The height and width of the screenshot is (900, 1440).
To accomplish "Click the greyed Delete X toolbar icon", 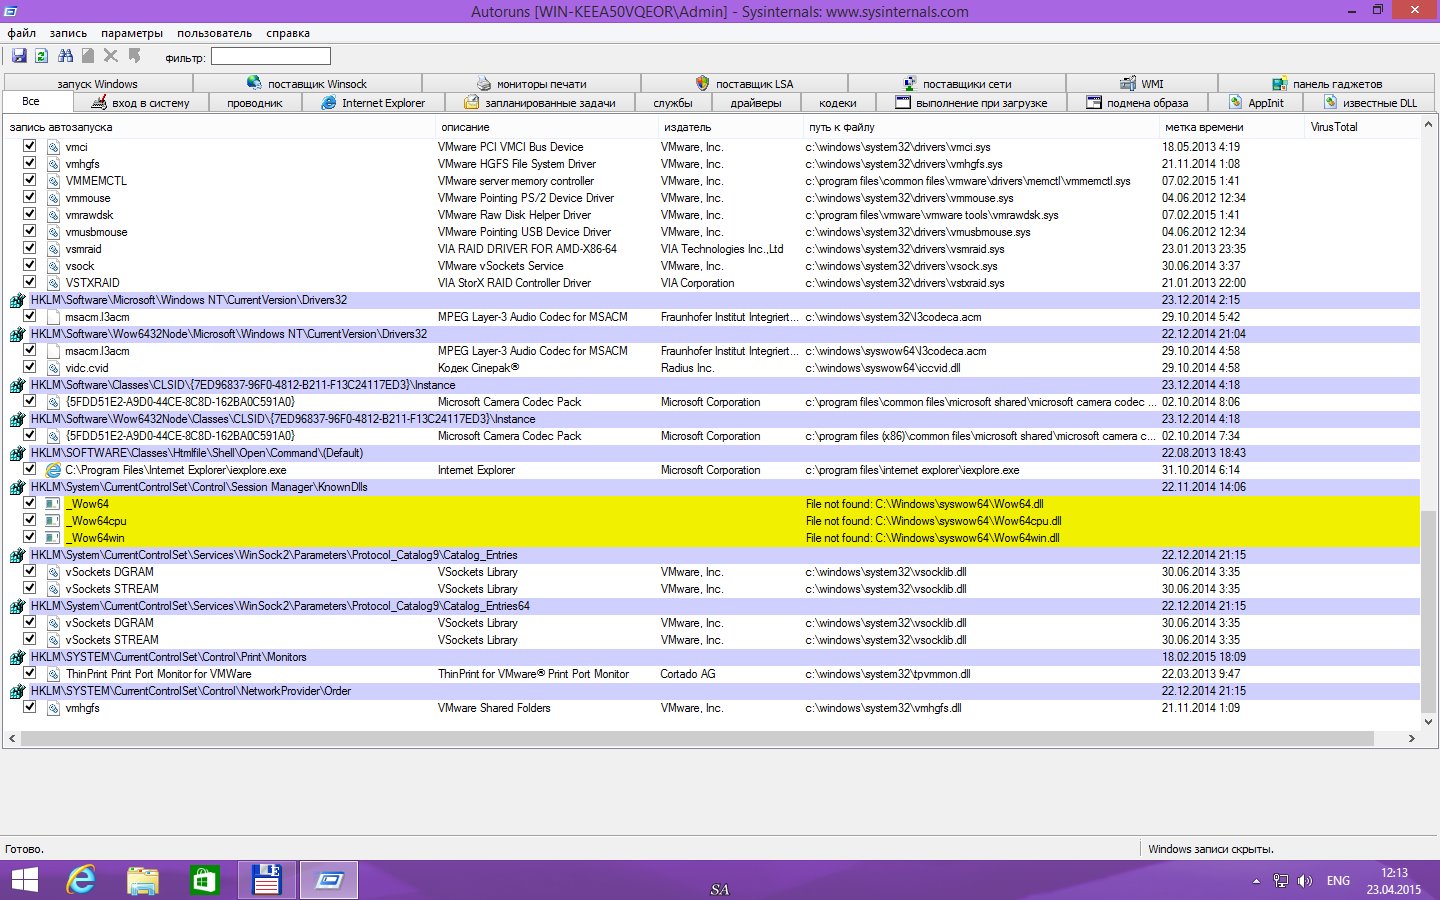I will tap(111, 56).
